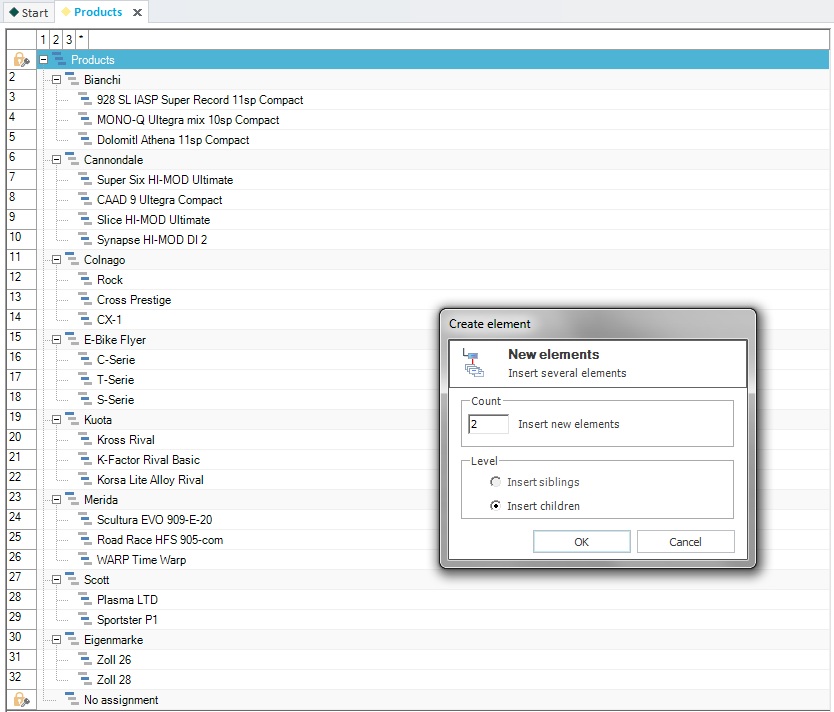834x712 pixels.
Task: Select Road Race HFS 905-com element
Action: click(x=160, y=539)
